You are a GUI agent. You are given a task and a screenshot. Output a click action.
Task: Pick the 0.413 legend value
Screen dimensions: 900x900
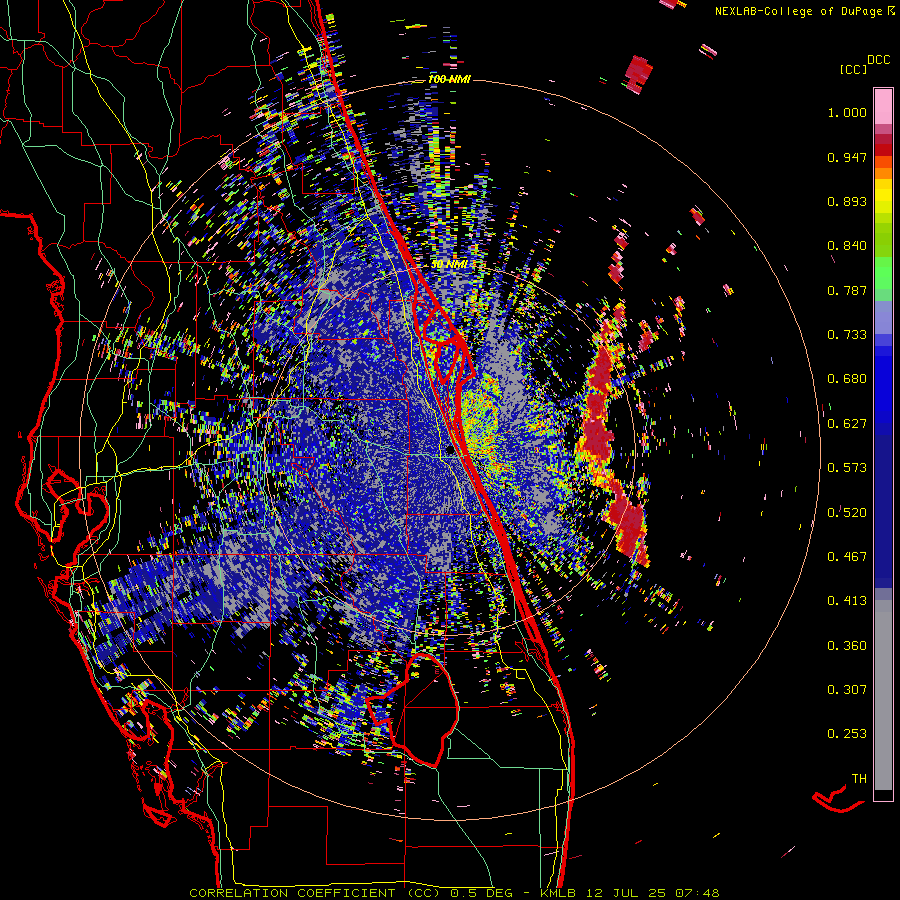click(x=847, y=601)
